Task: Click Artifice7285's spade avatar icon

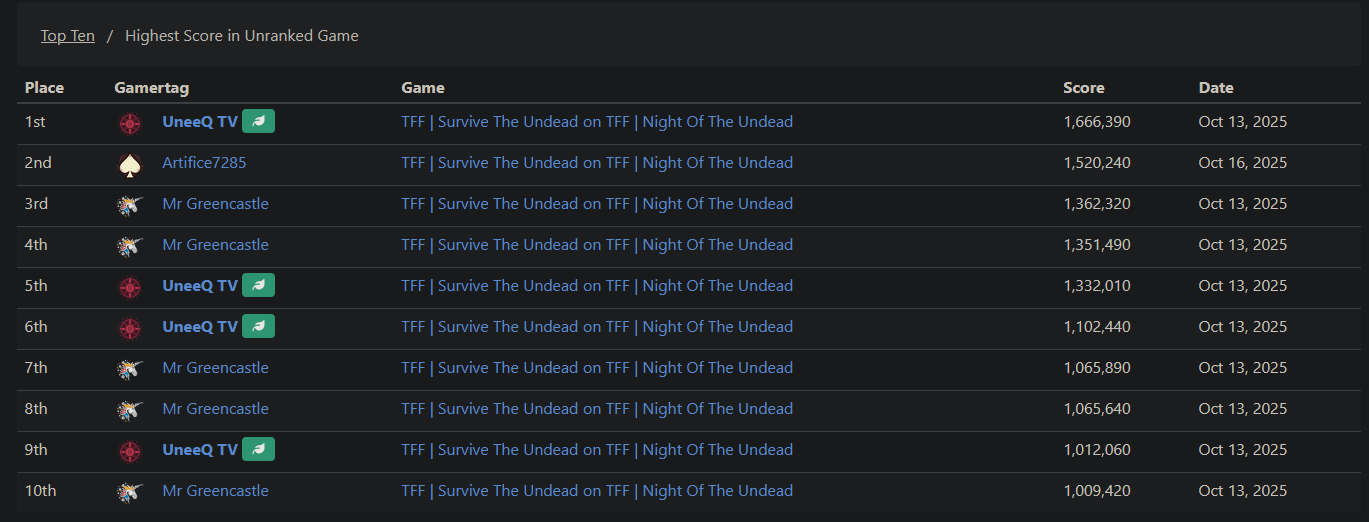Action: tap(129, 163)
